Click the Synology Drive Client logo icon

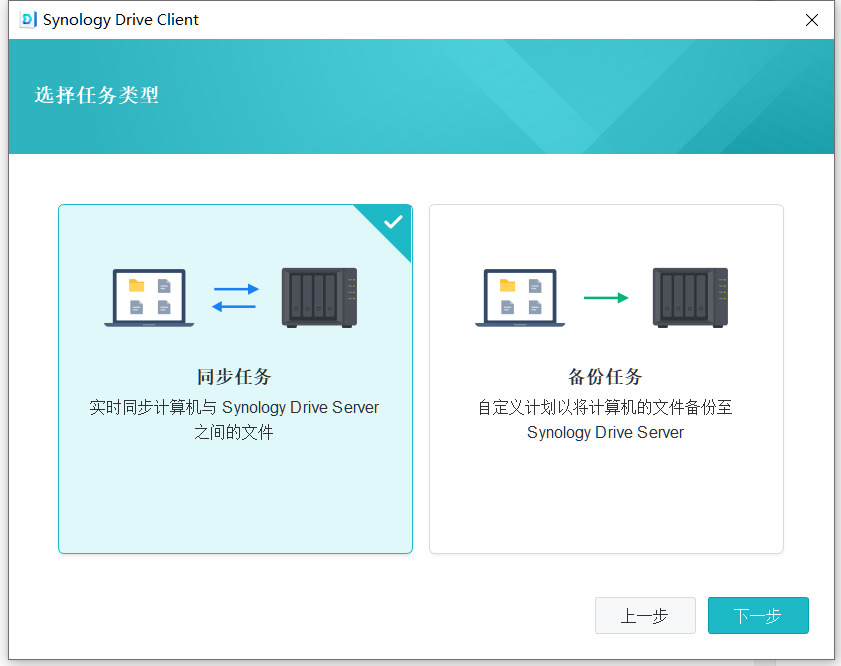[27, 19]
